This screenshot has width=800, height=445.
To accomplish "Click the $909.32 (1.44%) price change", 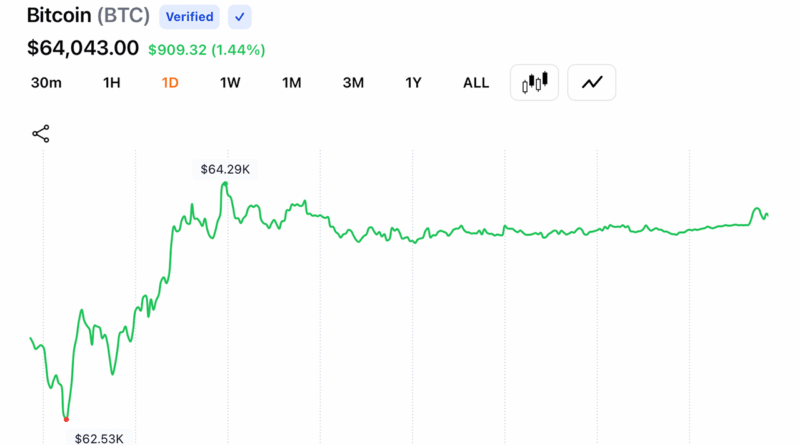I will 207,50.
